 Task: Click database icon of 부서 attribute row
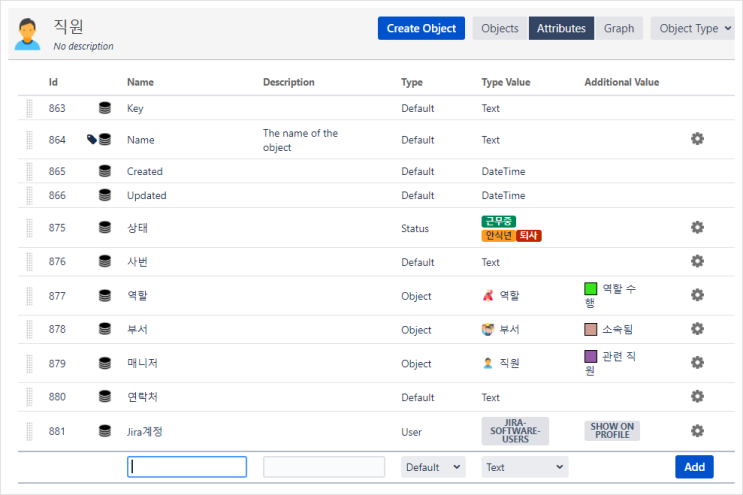tap(105, 329)
